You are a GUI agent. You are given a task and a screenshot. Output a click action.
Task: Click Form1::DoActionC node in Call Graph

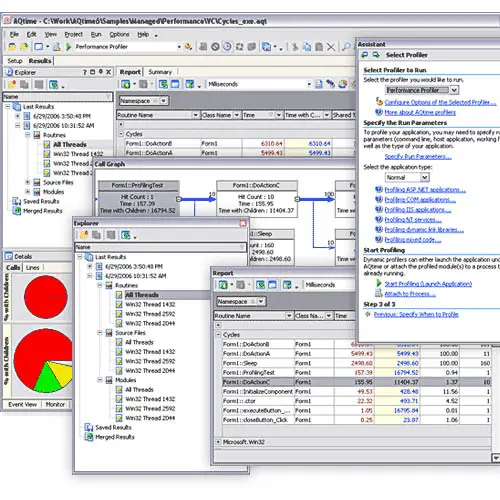[257, 199]
